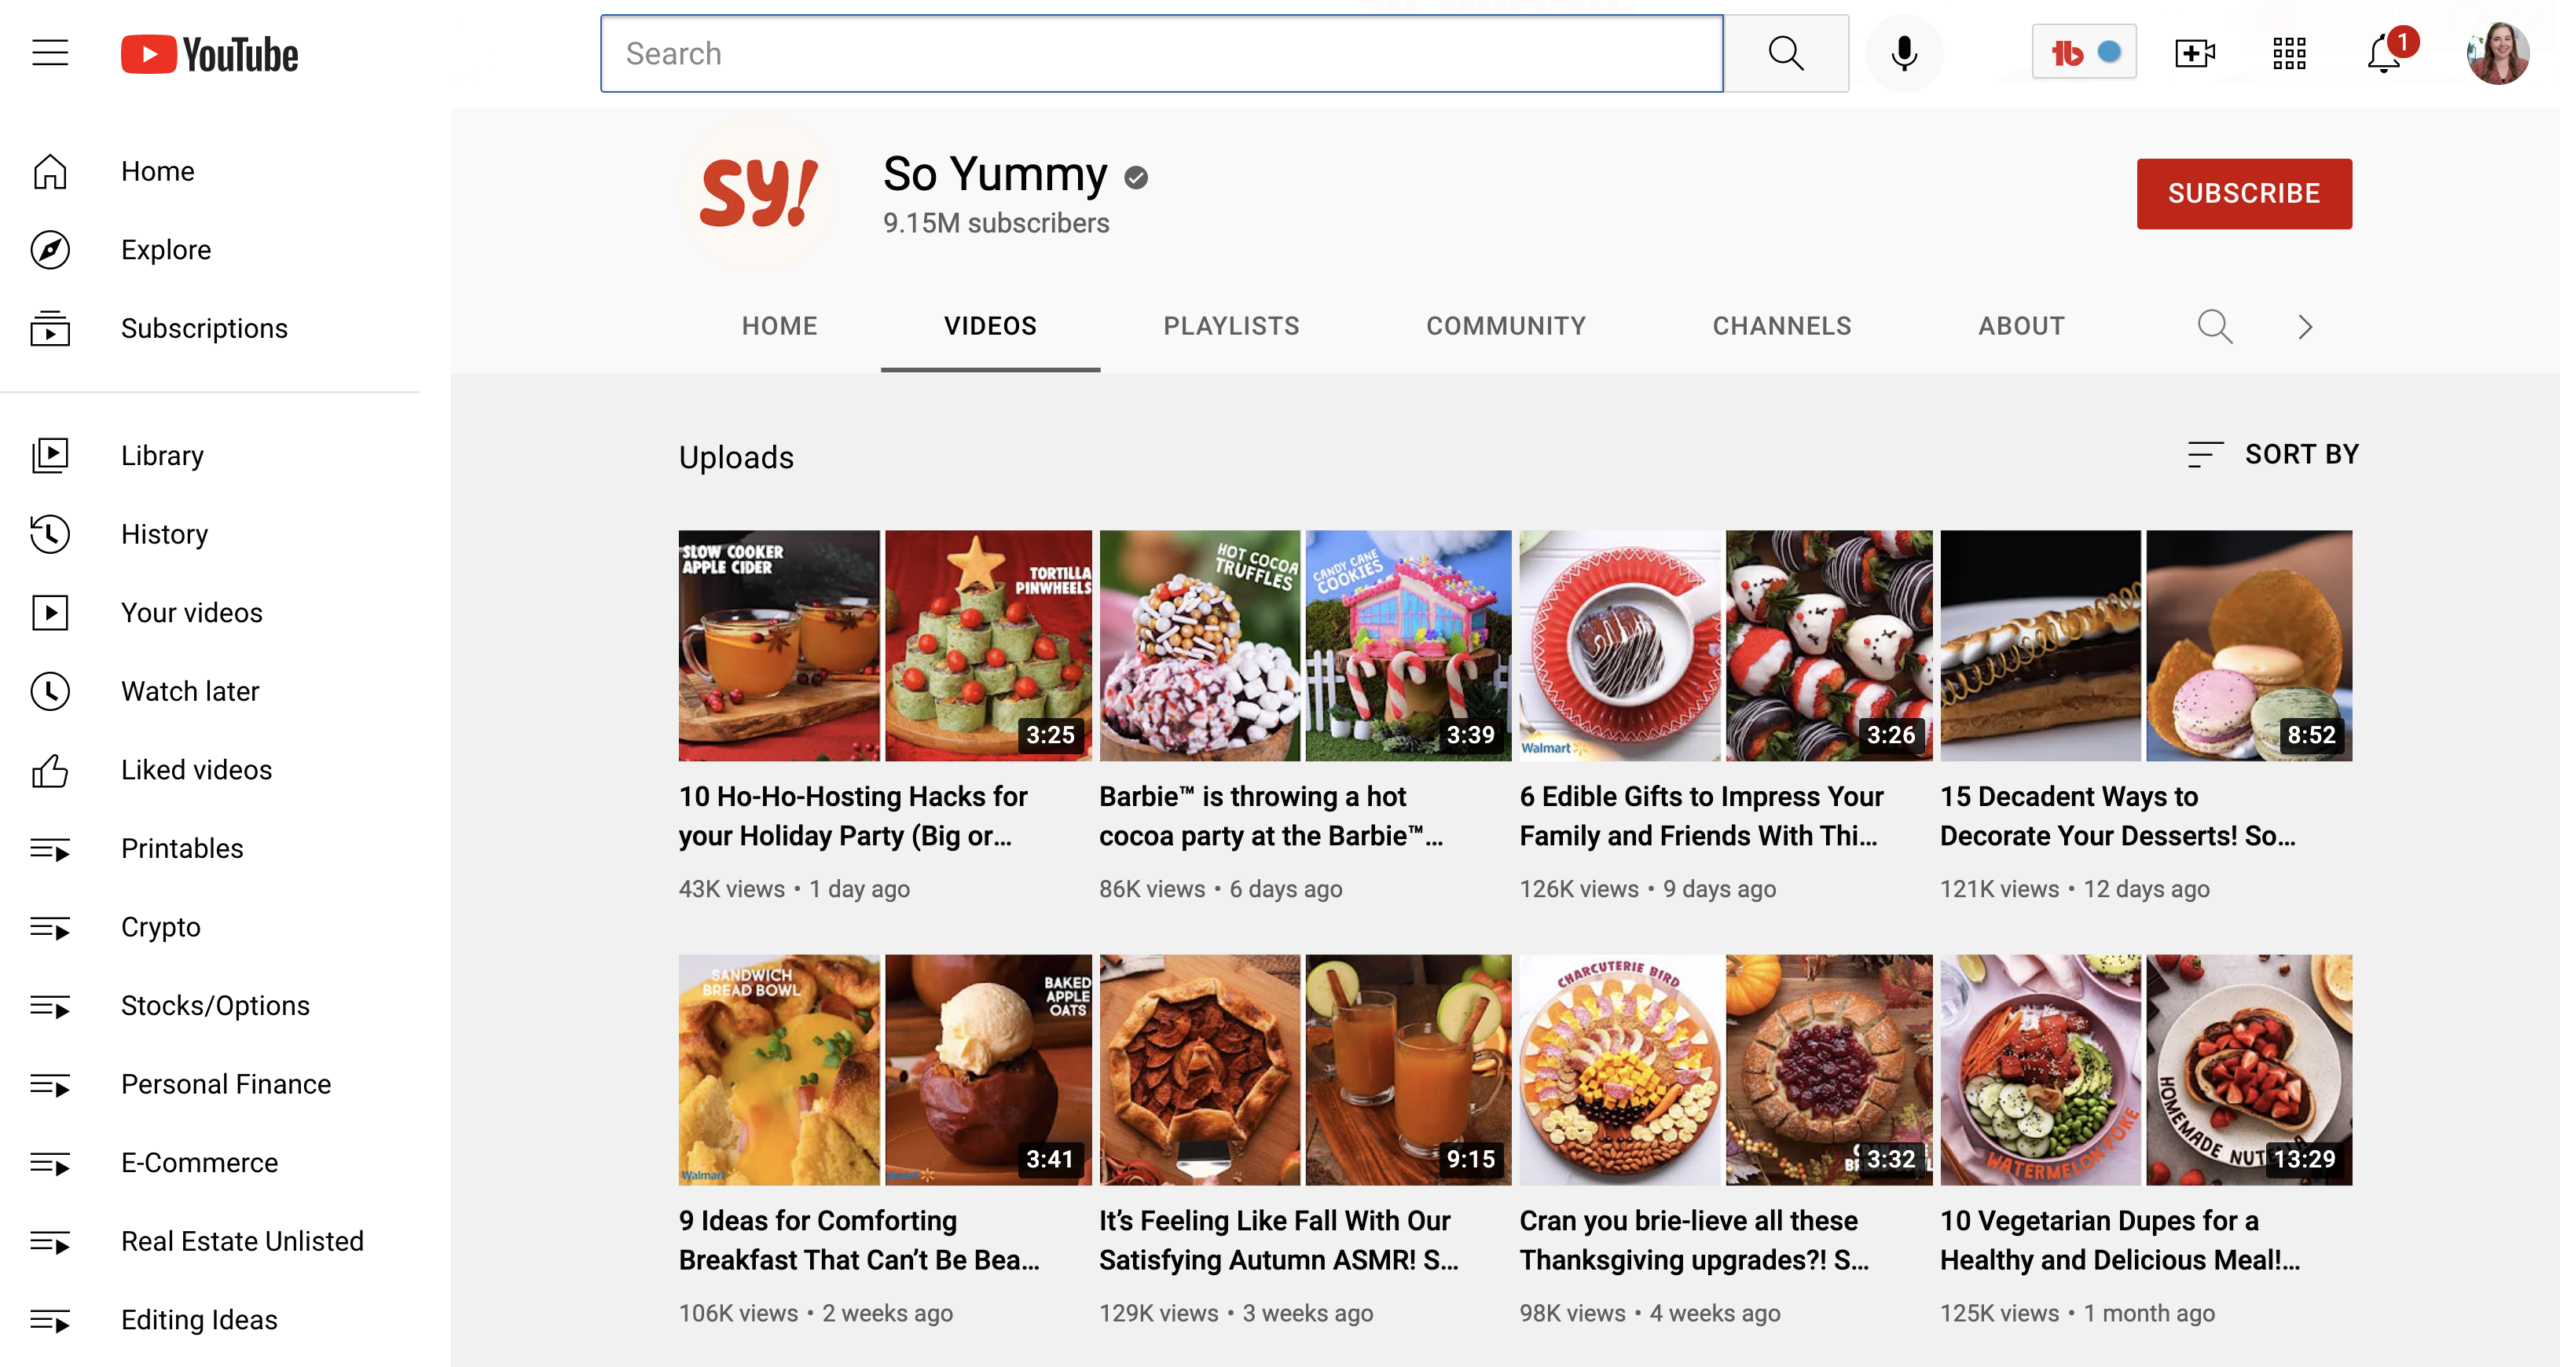Viewport: 2560px width, 1367px height.
Task: Open Library in sidebar
Action: (x=210, y=455)
